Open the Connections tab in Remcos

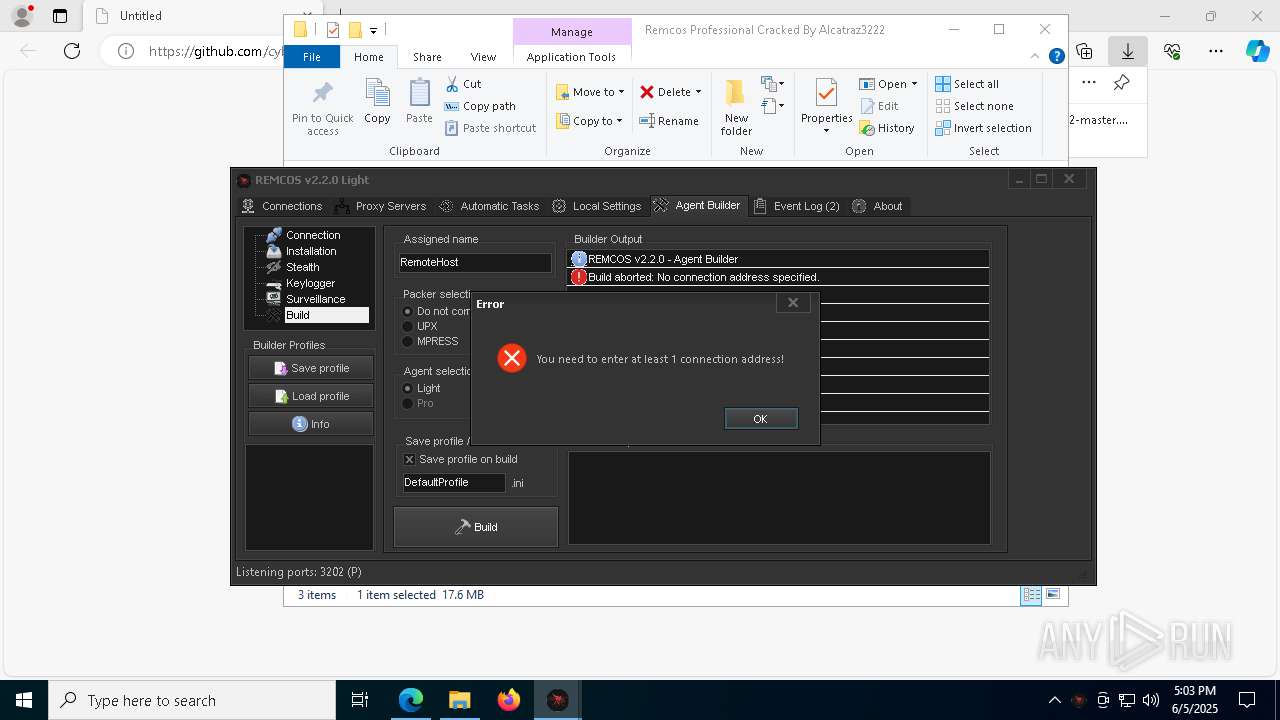[282, 206]
